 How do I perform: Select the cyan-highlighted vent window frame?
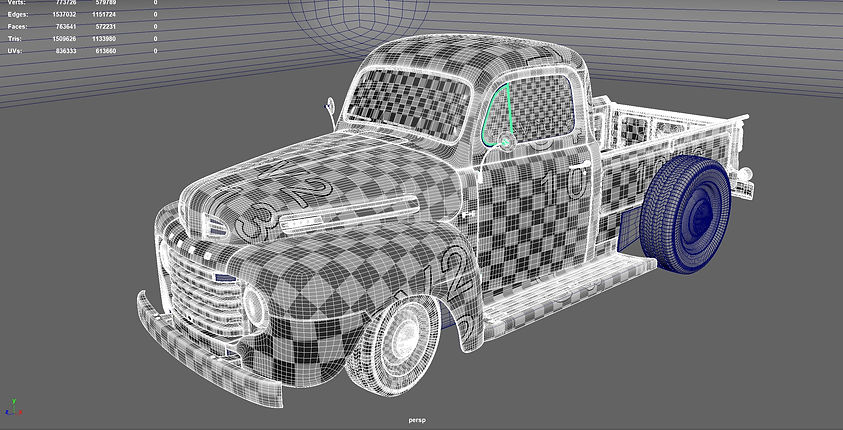pyautogui.click(x=497, y=116)
